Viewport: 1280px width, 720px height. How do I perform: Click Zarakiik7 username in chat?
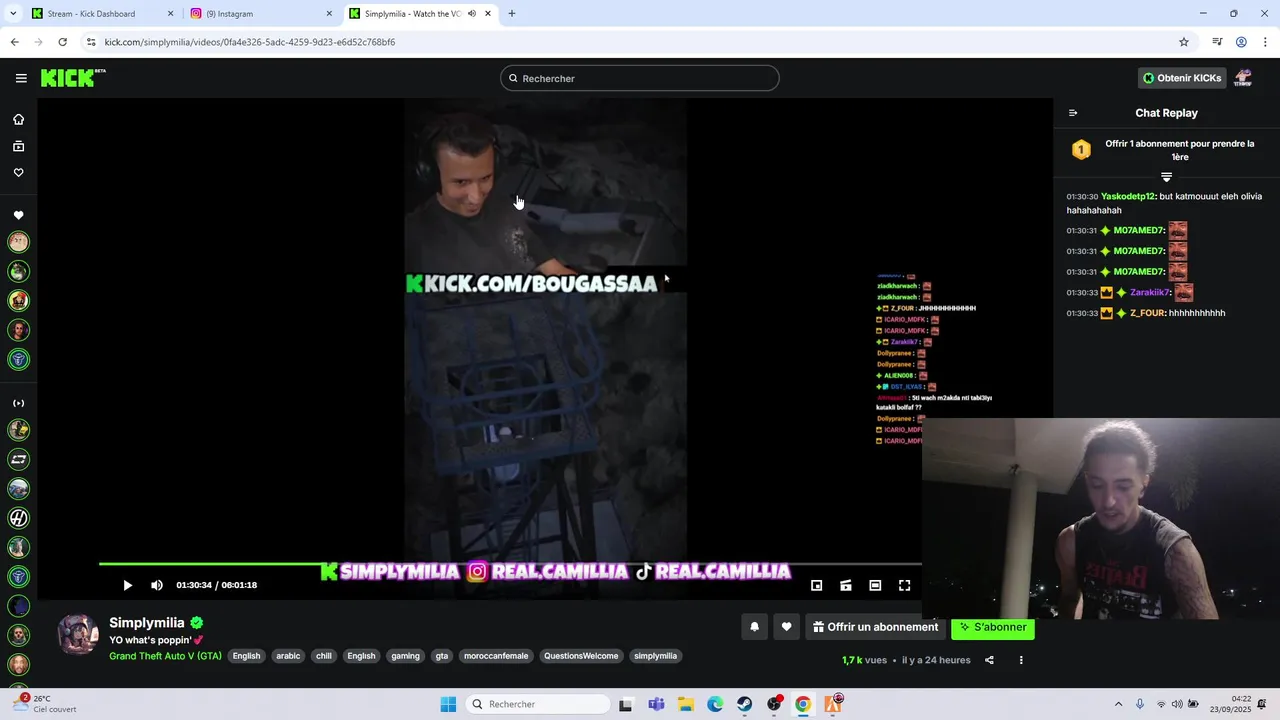(x=1150, y=293)
